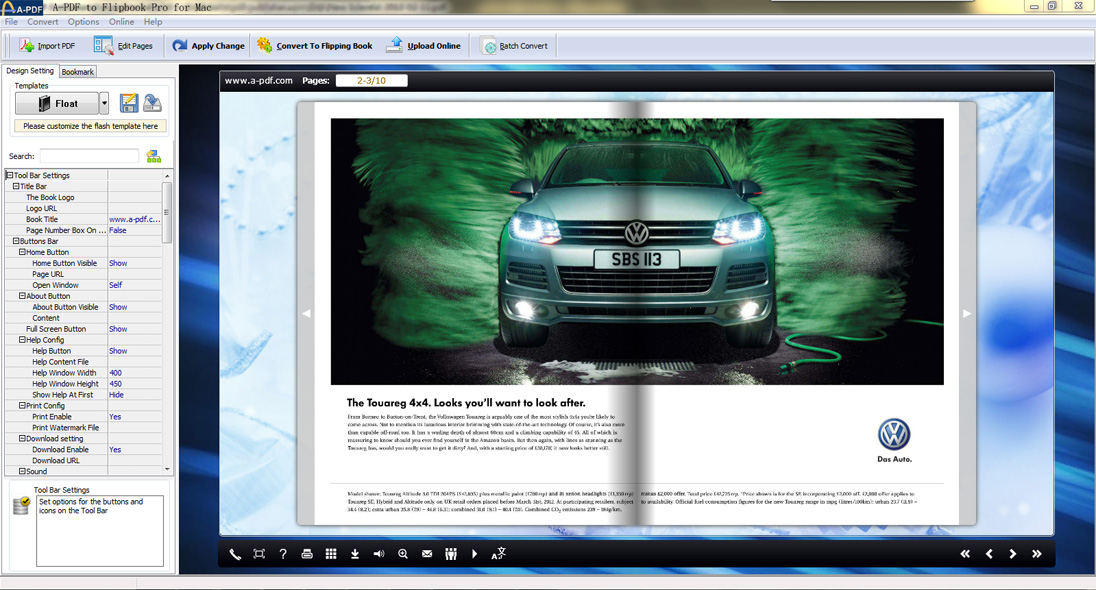Click the 400 value for Help Window Width
The image size is (1096, 590).
click(115, 373)
